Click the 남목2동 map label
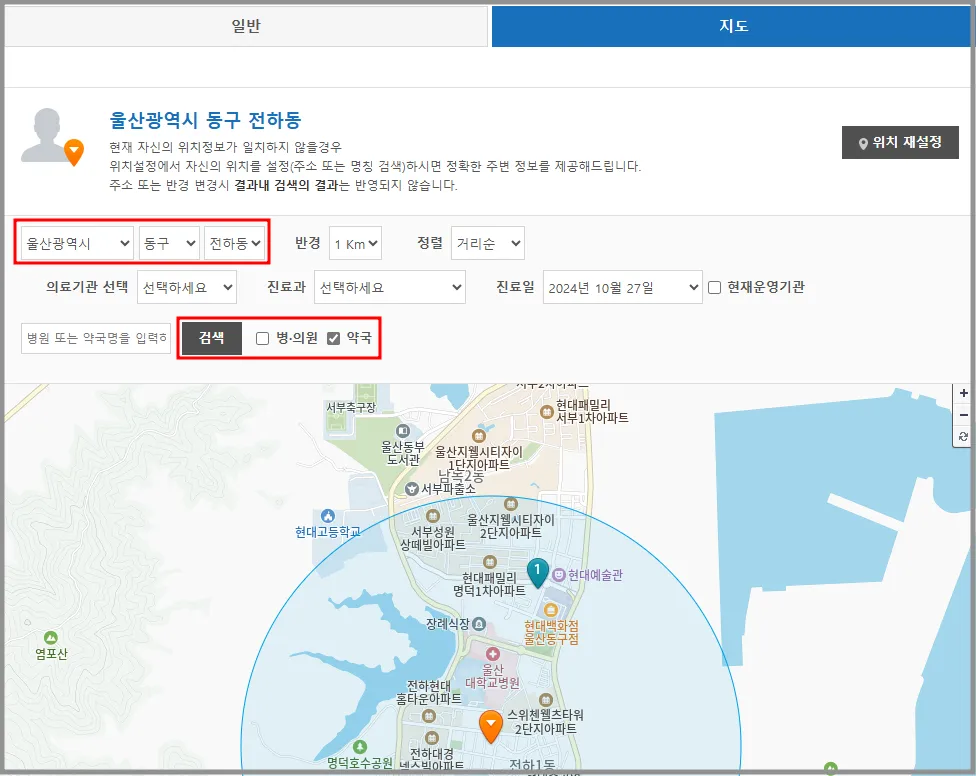This screenshot has height=776, width=976. 461,477
